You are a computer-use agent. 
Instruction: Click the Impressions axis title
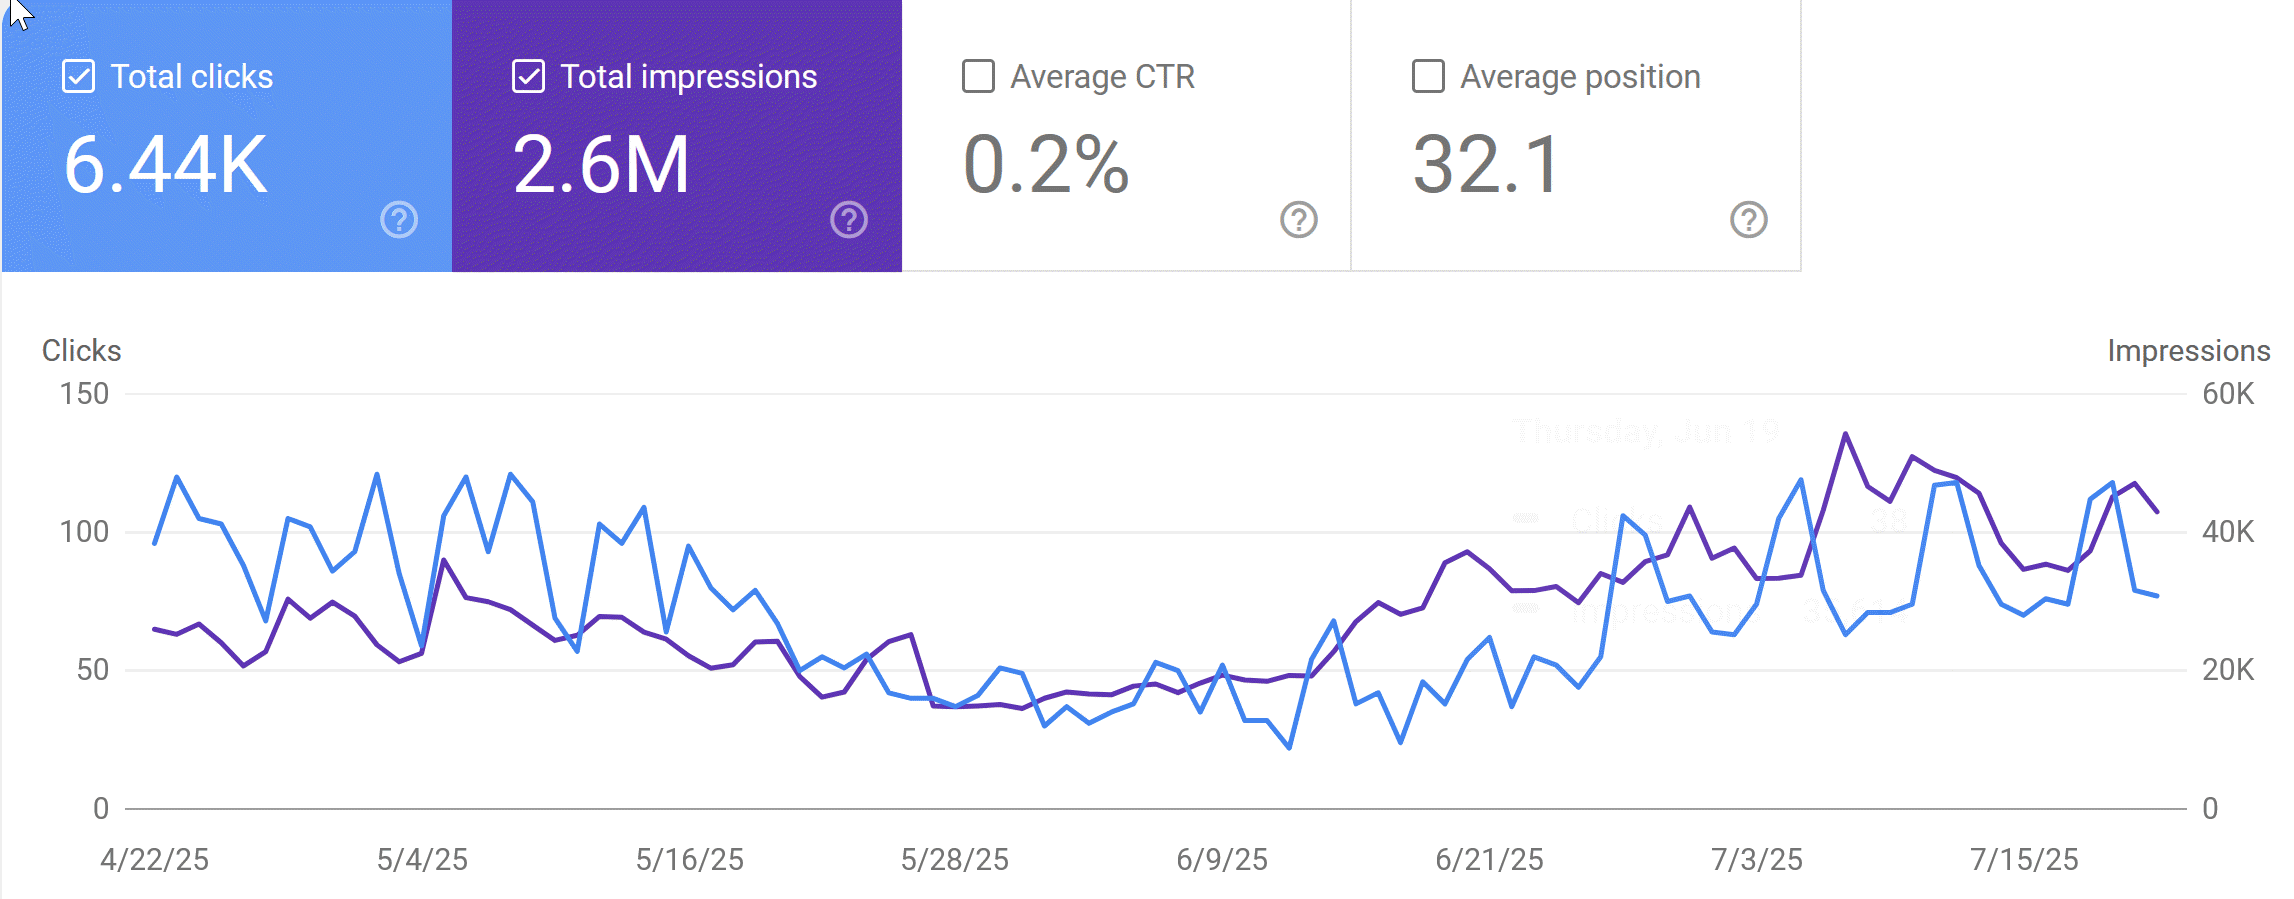pos(2188,351)
